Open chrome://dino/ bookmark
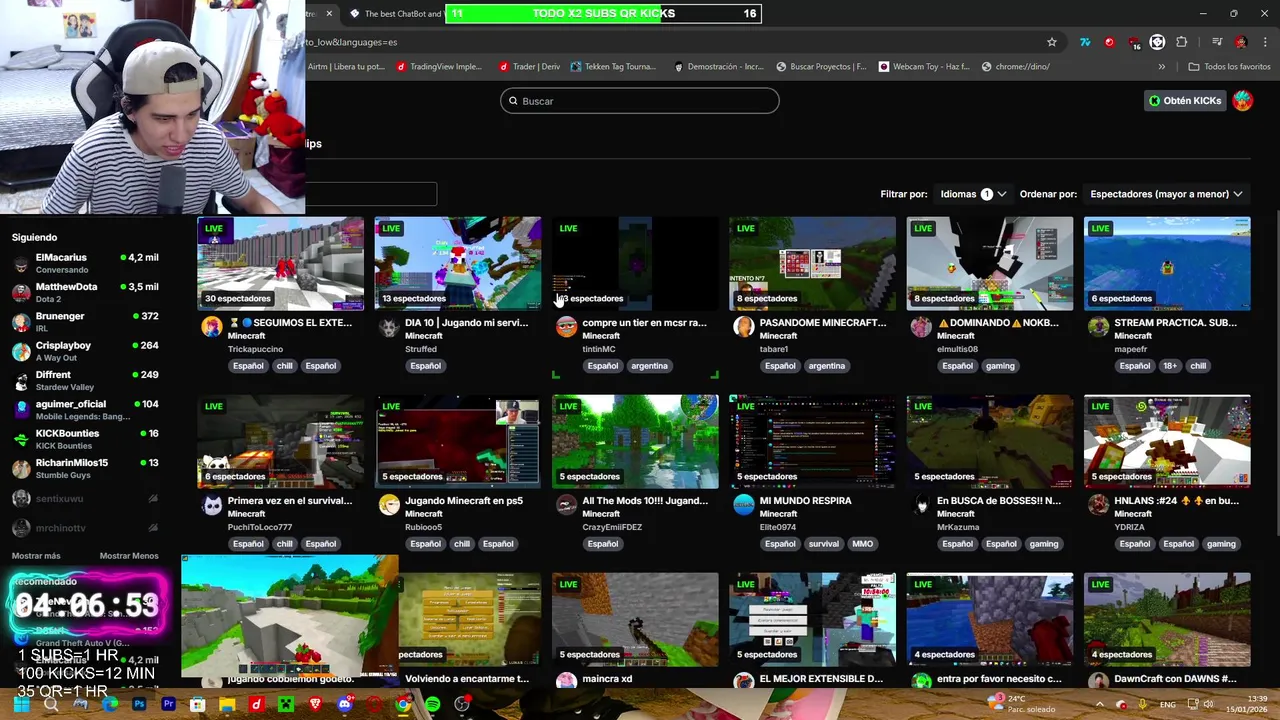This screenshot has width=1280, height=720. [x=1015, y=67]
